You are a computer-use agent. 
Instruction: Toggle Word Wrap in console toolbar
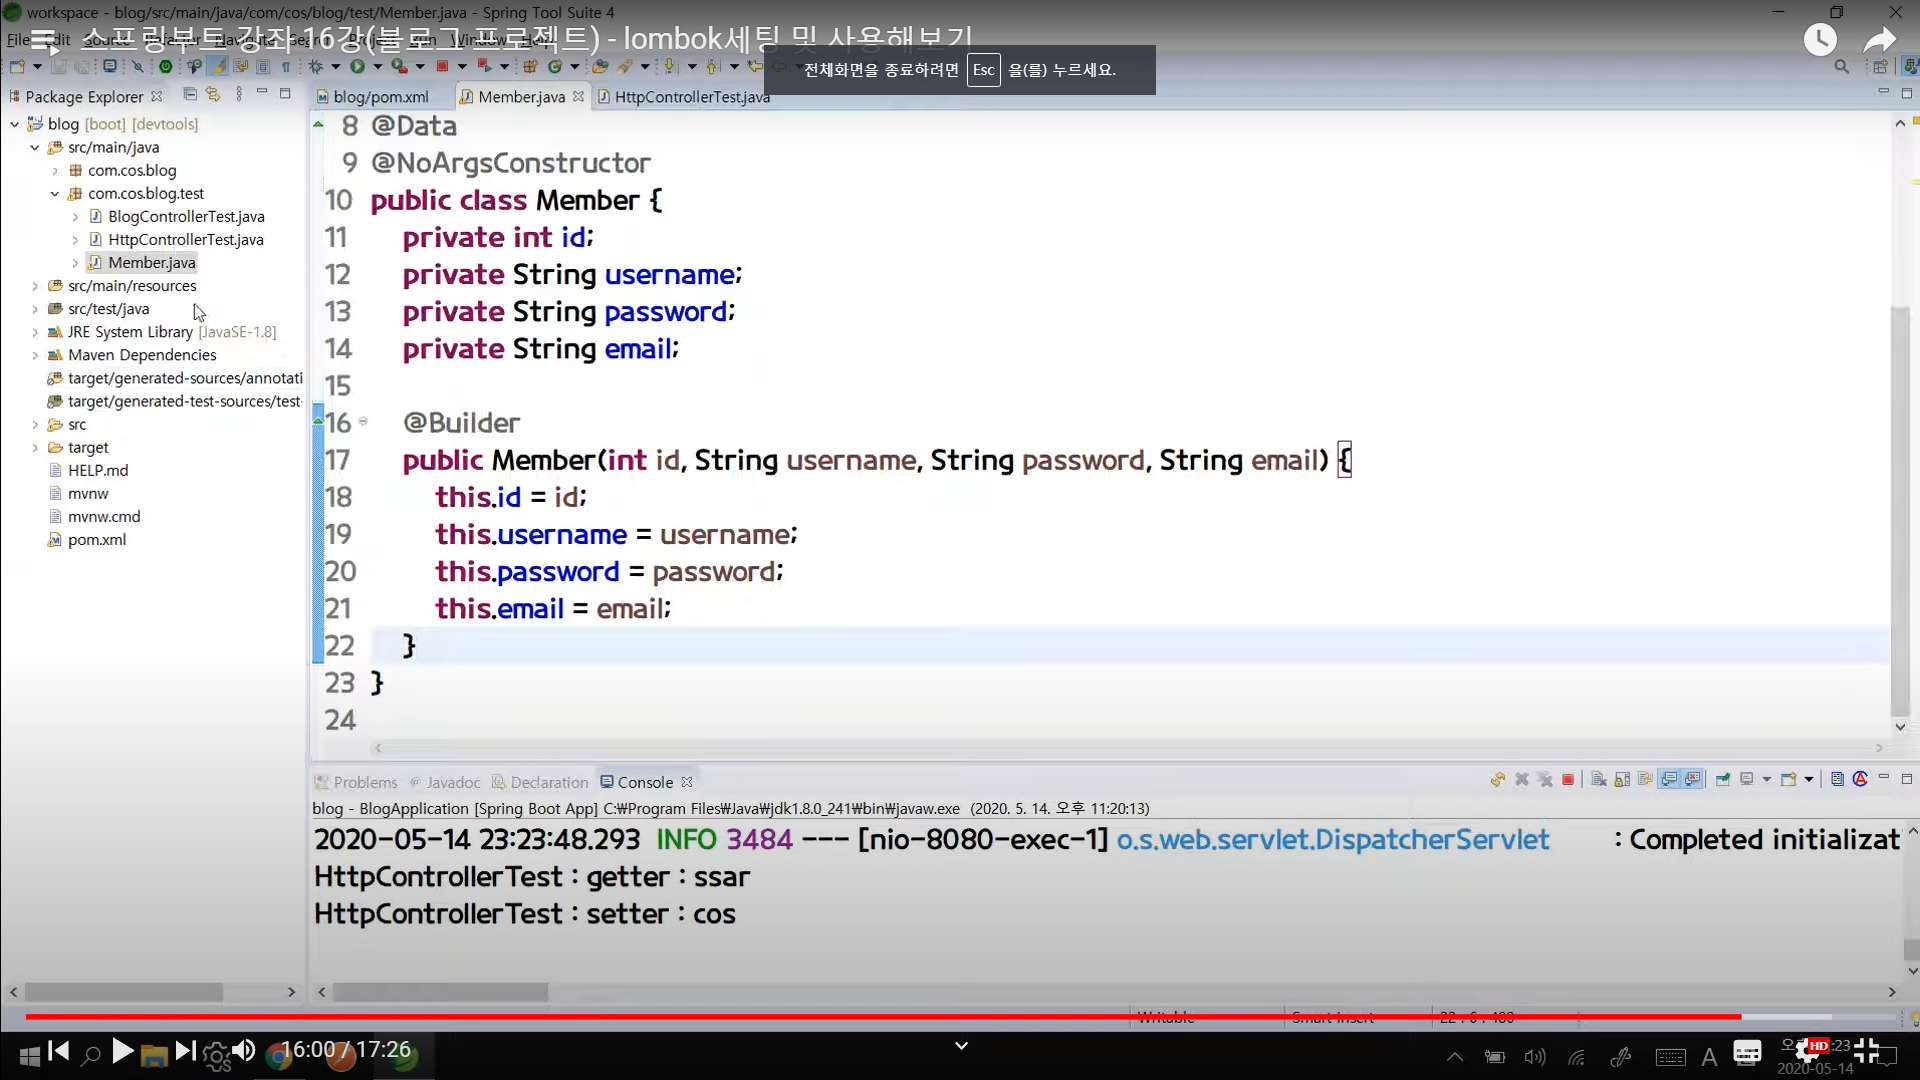[1645, 780]
